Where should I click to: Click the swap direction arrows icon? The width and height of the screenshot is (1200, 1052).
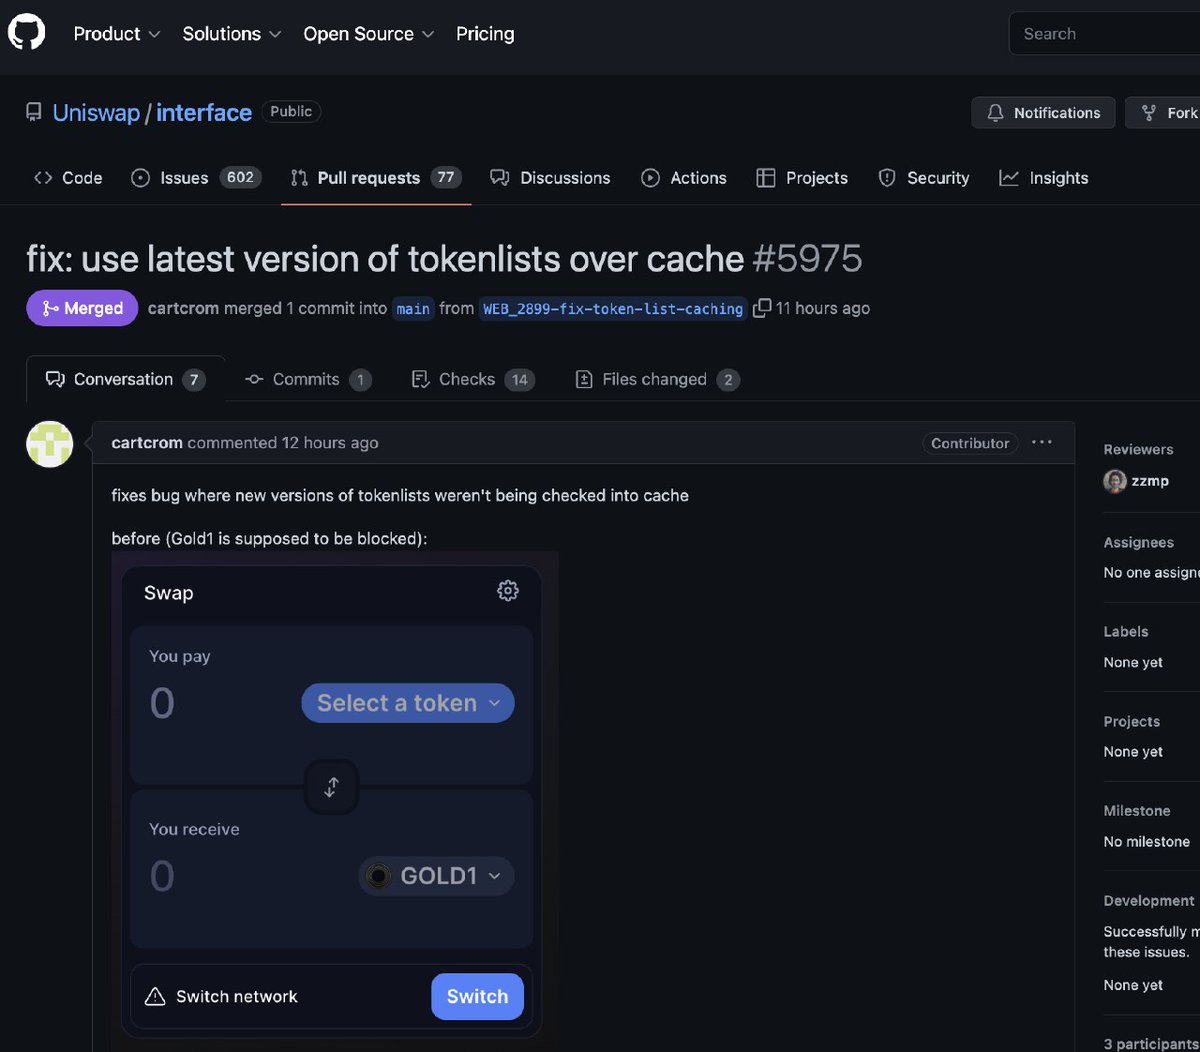(x=332, y=787)
